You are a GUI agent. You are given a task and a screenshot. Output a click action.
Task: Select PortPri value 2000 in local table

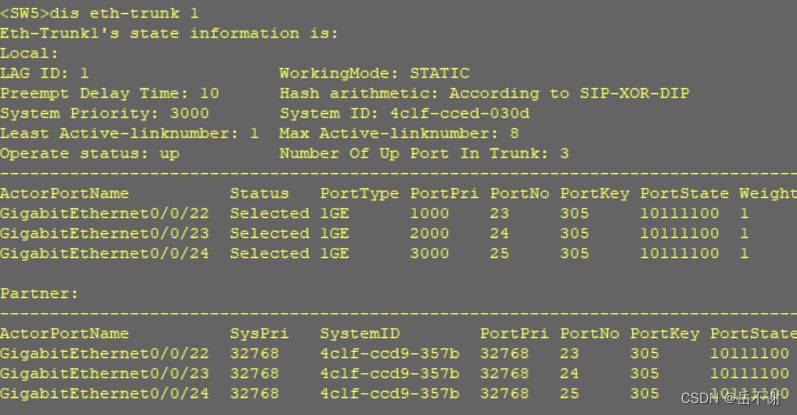[x=430, y=233]
